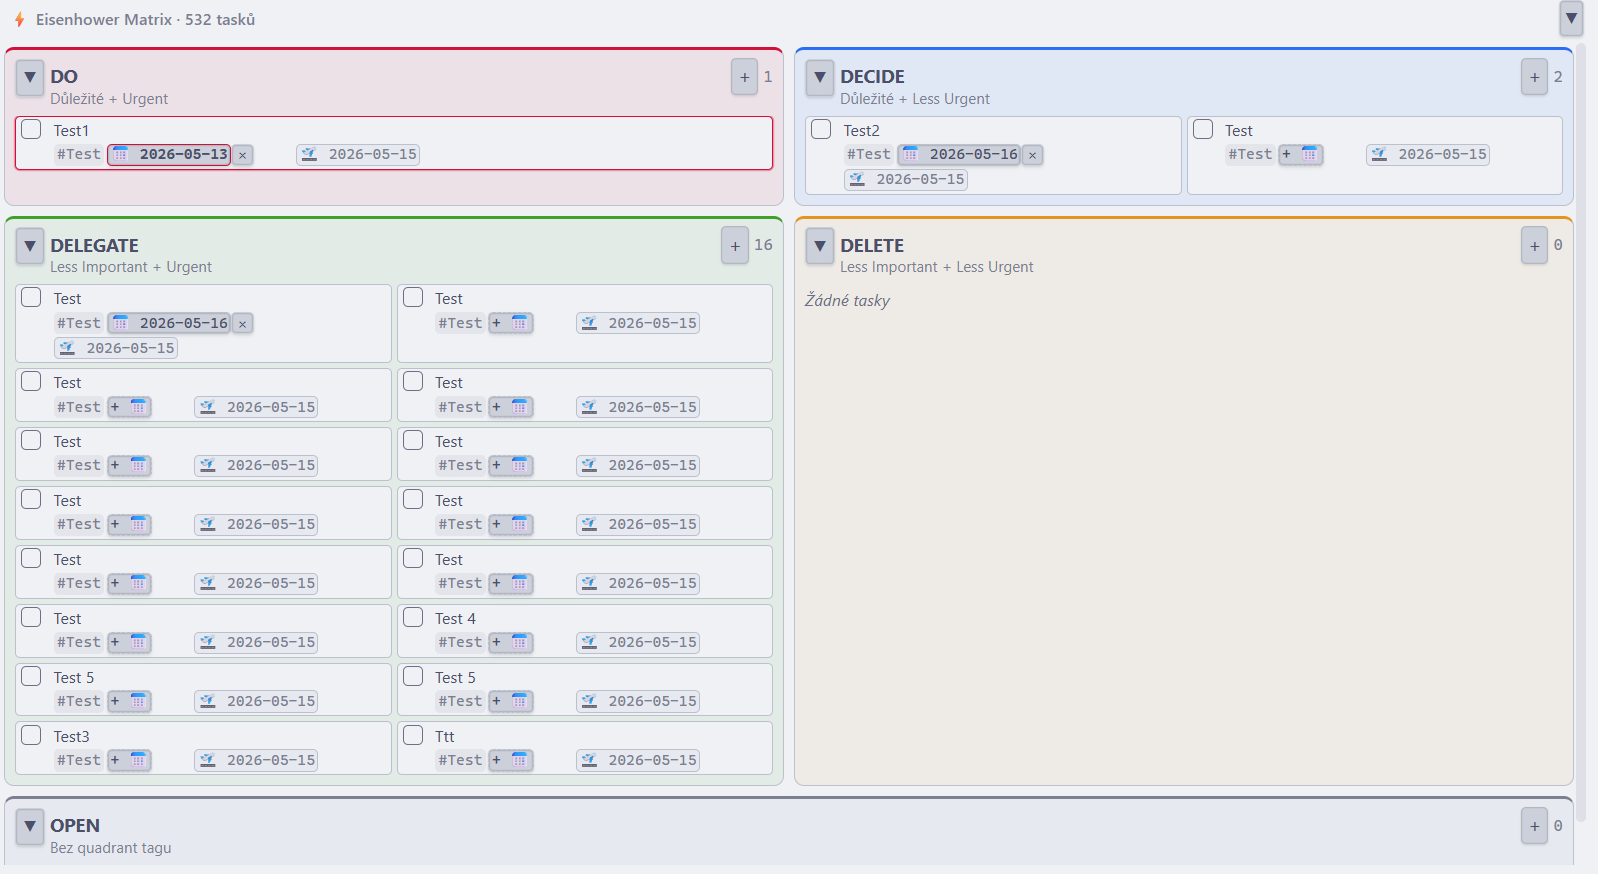This screenshot has width=1598, height=874.
Task: Collapse the DELETE quadrant
Action: click(x=820, y=246)
